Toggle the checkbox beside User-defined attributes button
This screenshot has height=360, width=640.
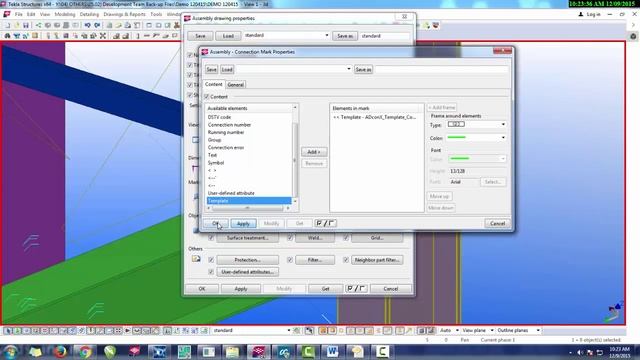click(x=211, y=272)
